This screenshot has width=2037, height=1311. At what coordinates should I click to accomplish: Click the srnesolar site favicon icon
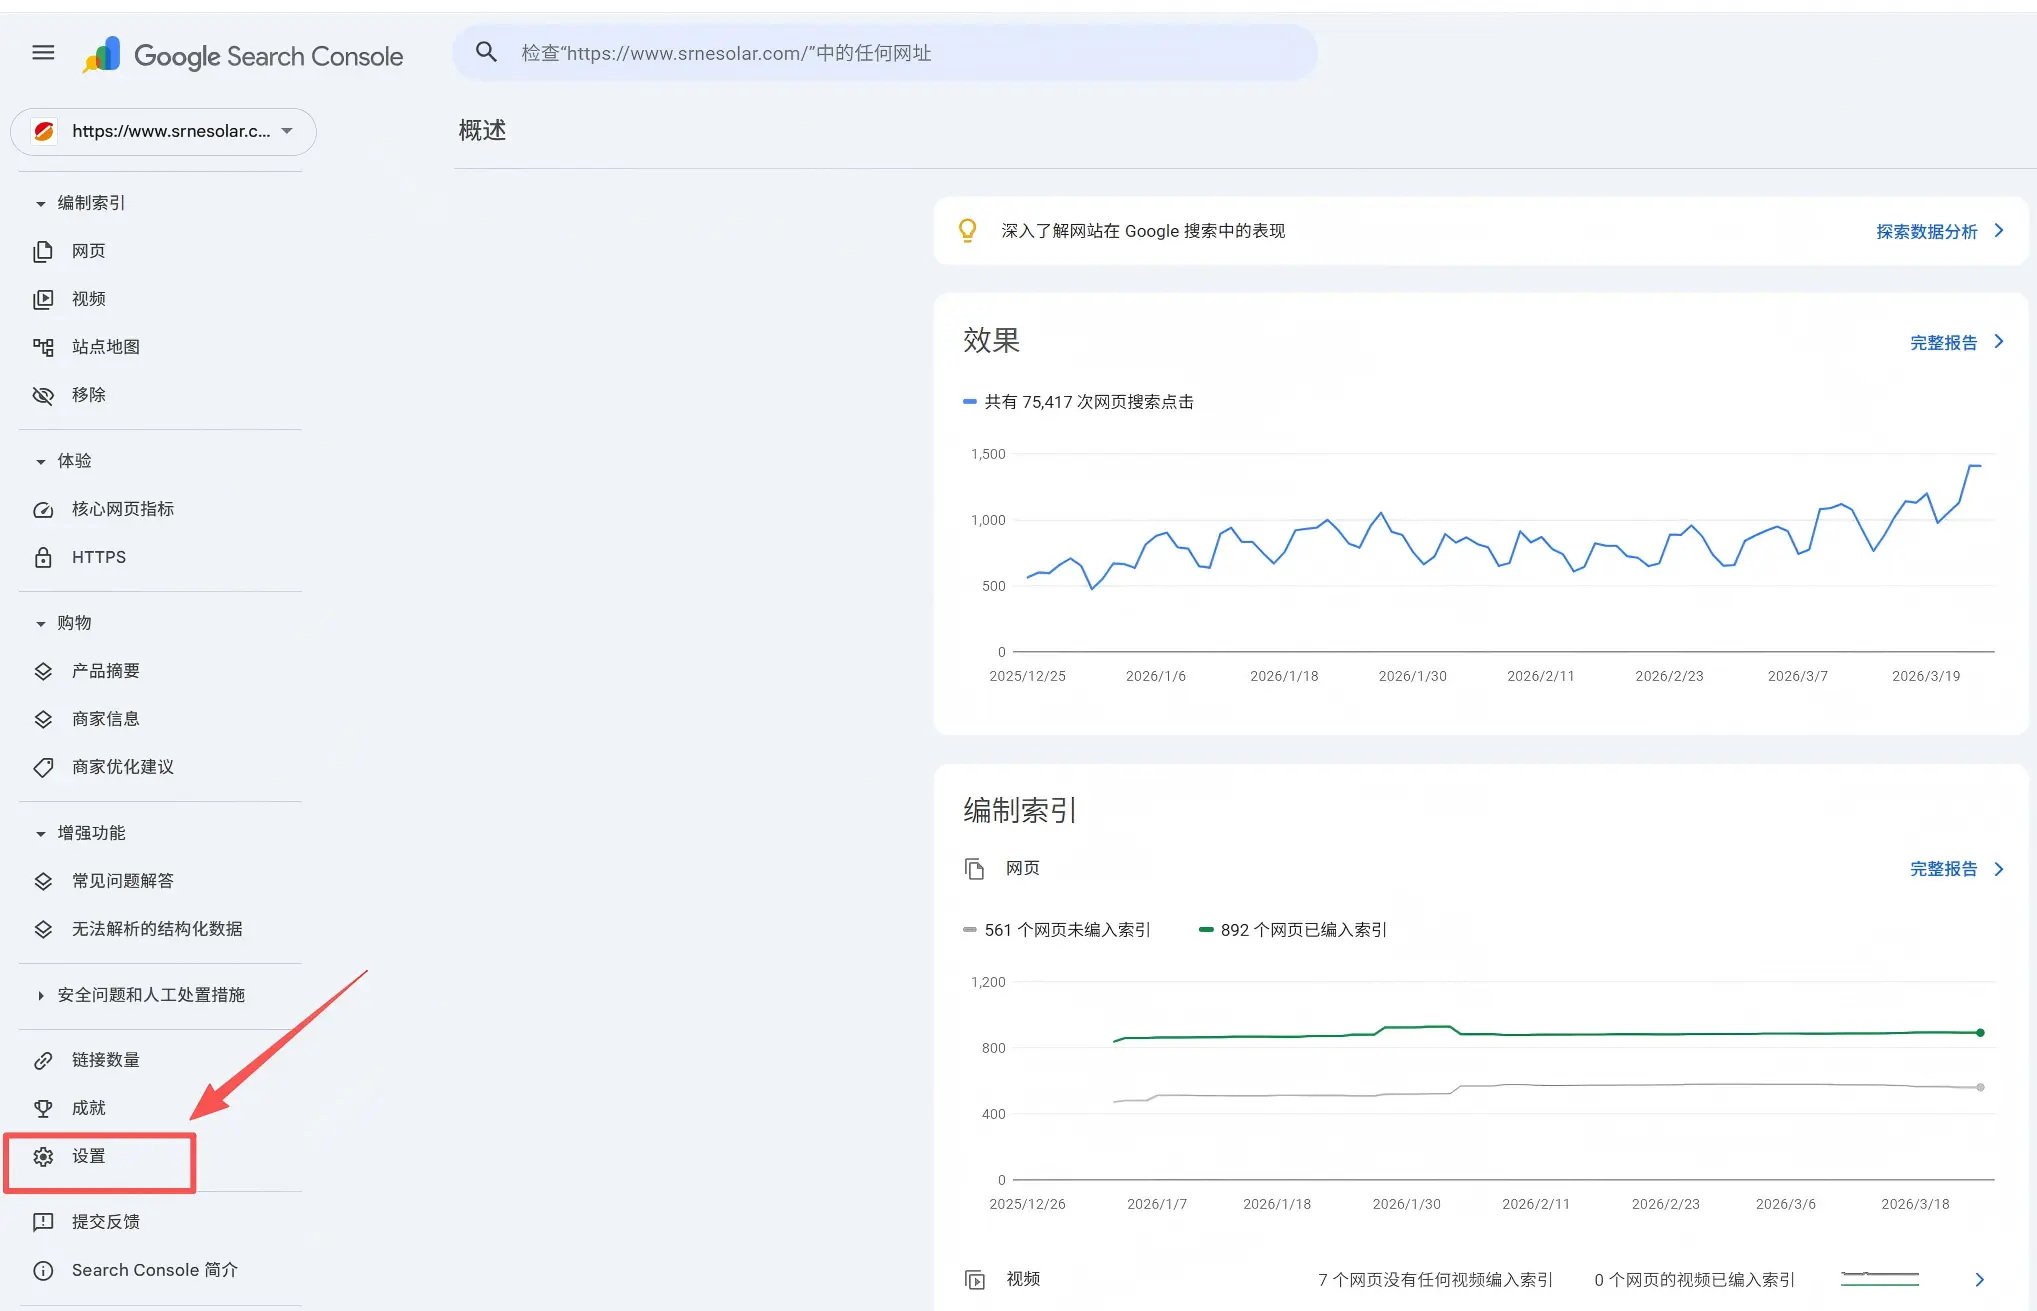click(44, 131)
